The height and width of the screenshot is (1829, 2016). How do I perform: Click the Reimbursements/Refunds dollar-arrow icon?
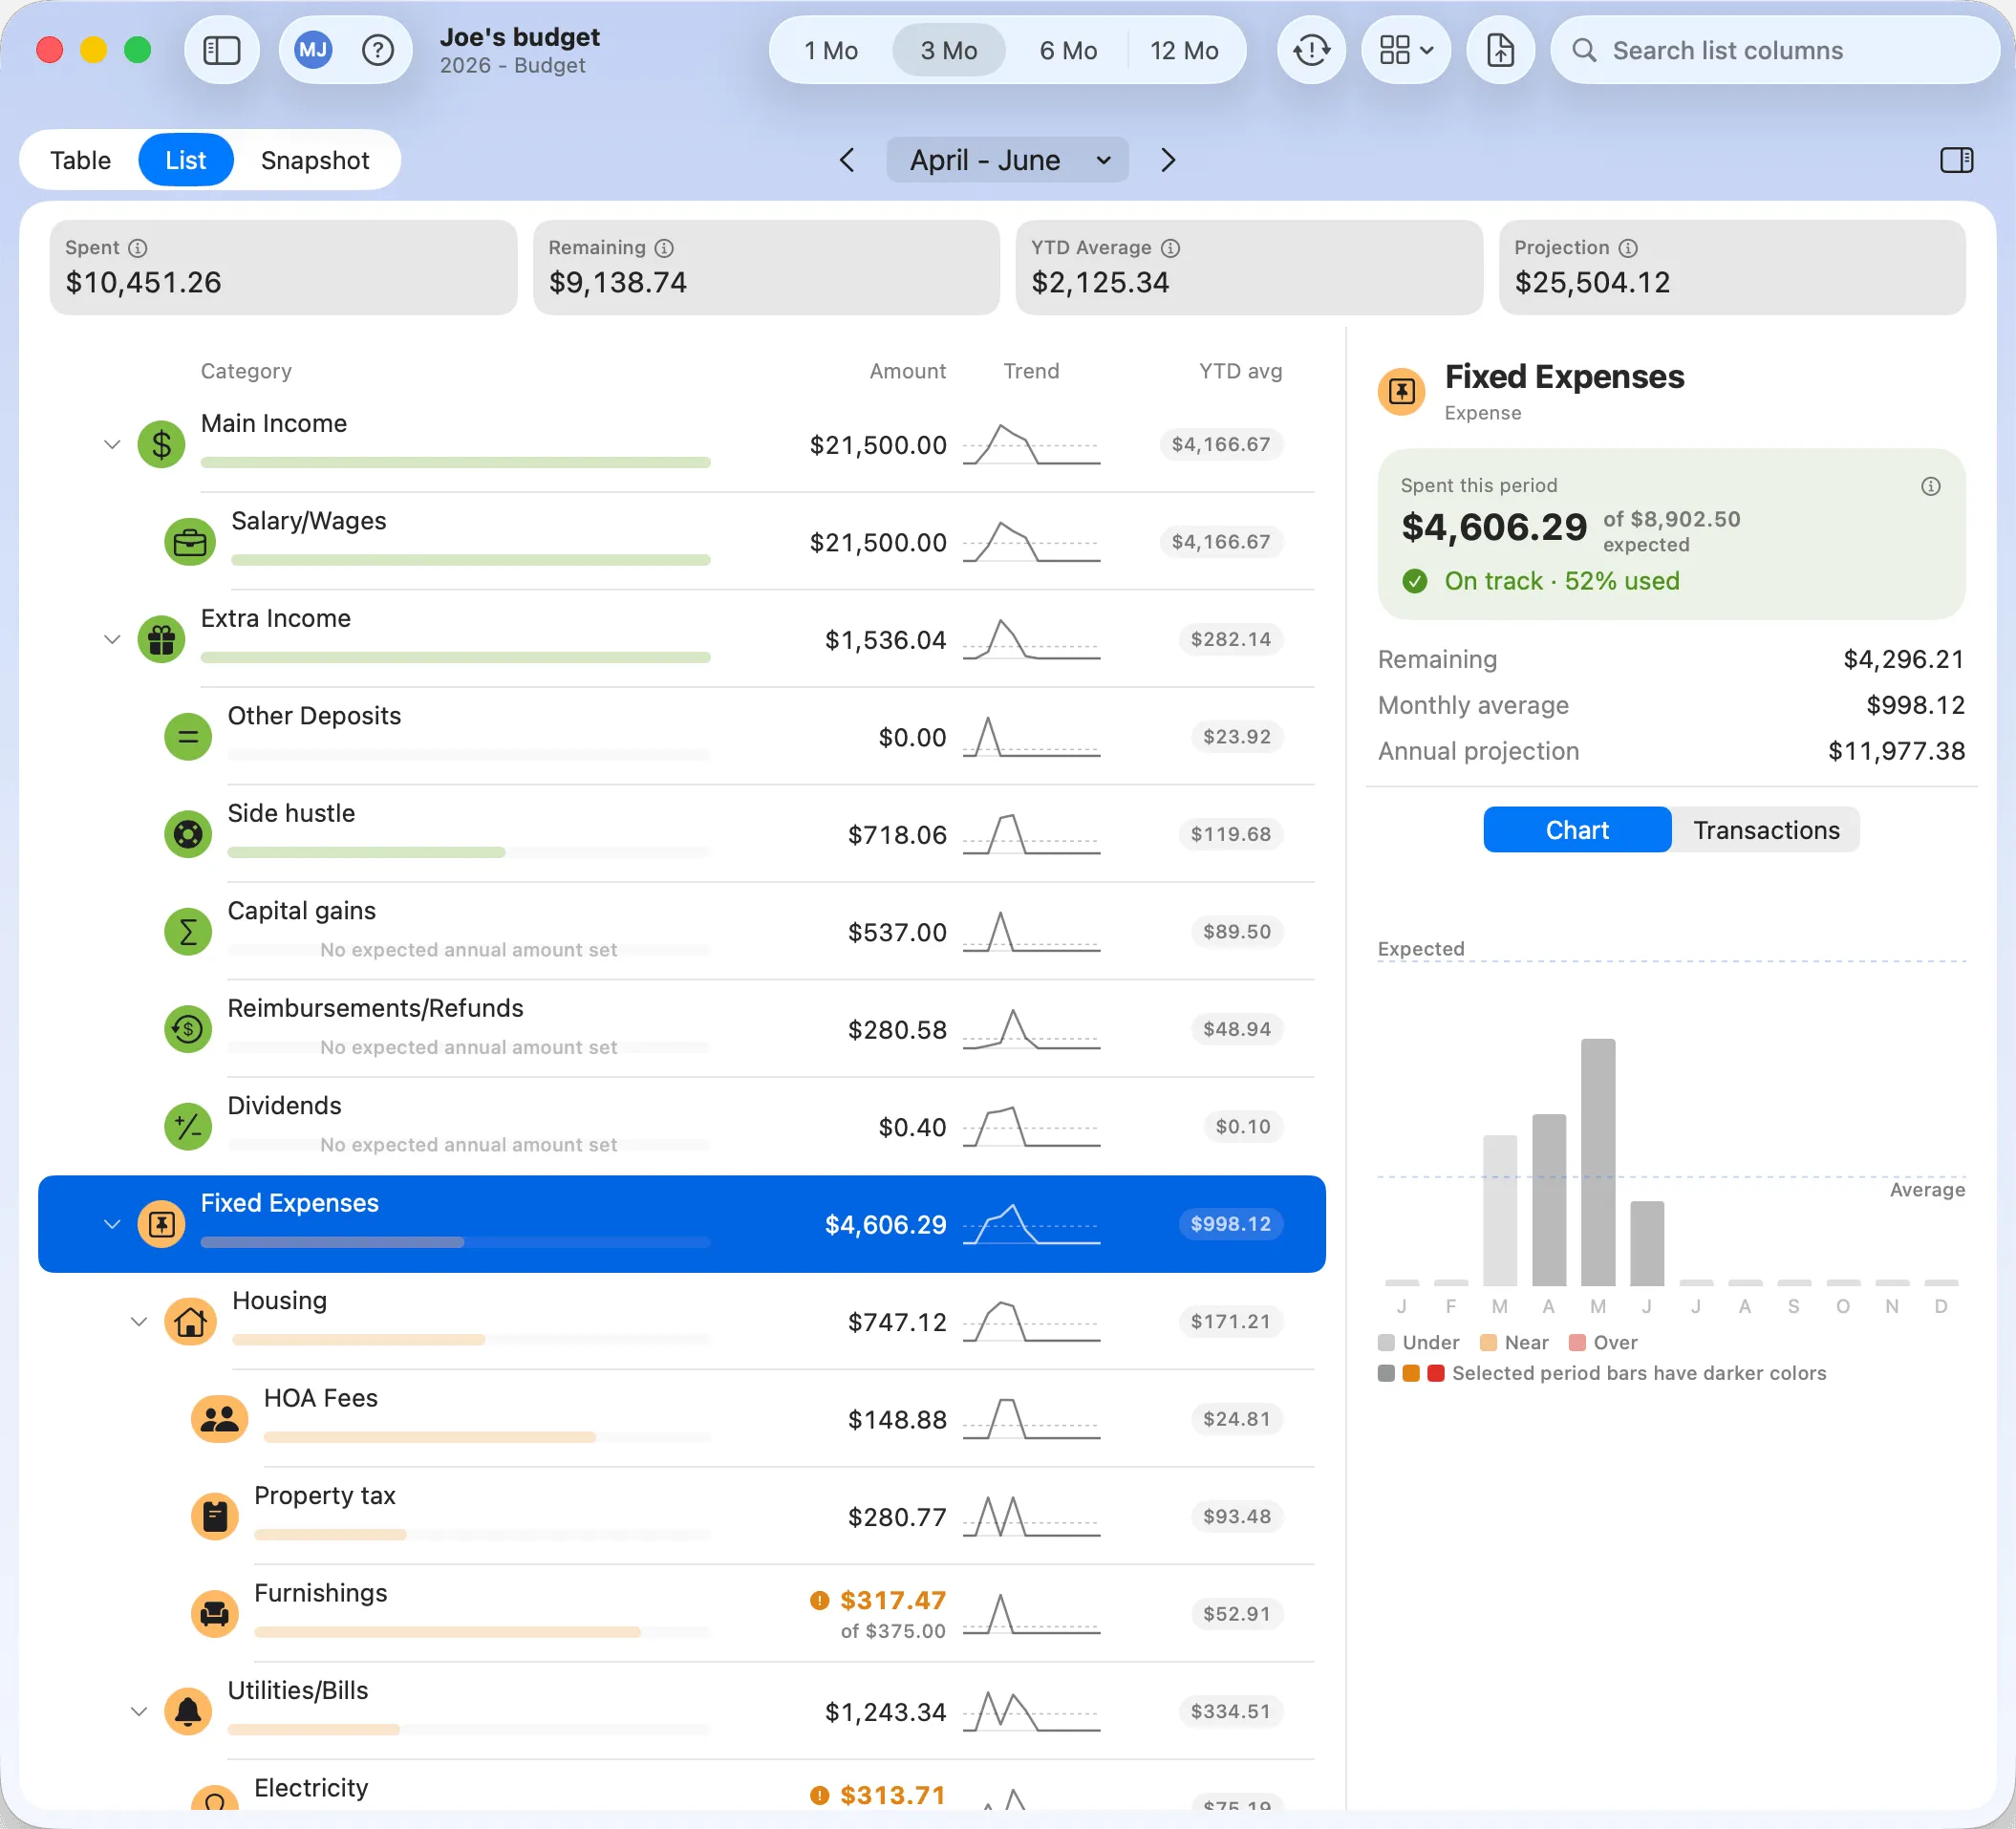tap(187, 1029)
